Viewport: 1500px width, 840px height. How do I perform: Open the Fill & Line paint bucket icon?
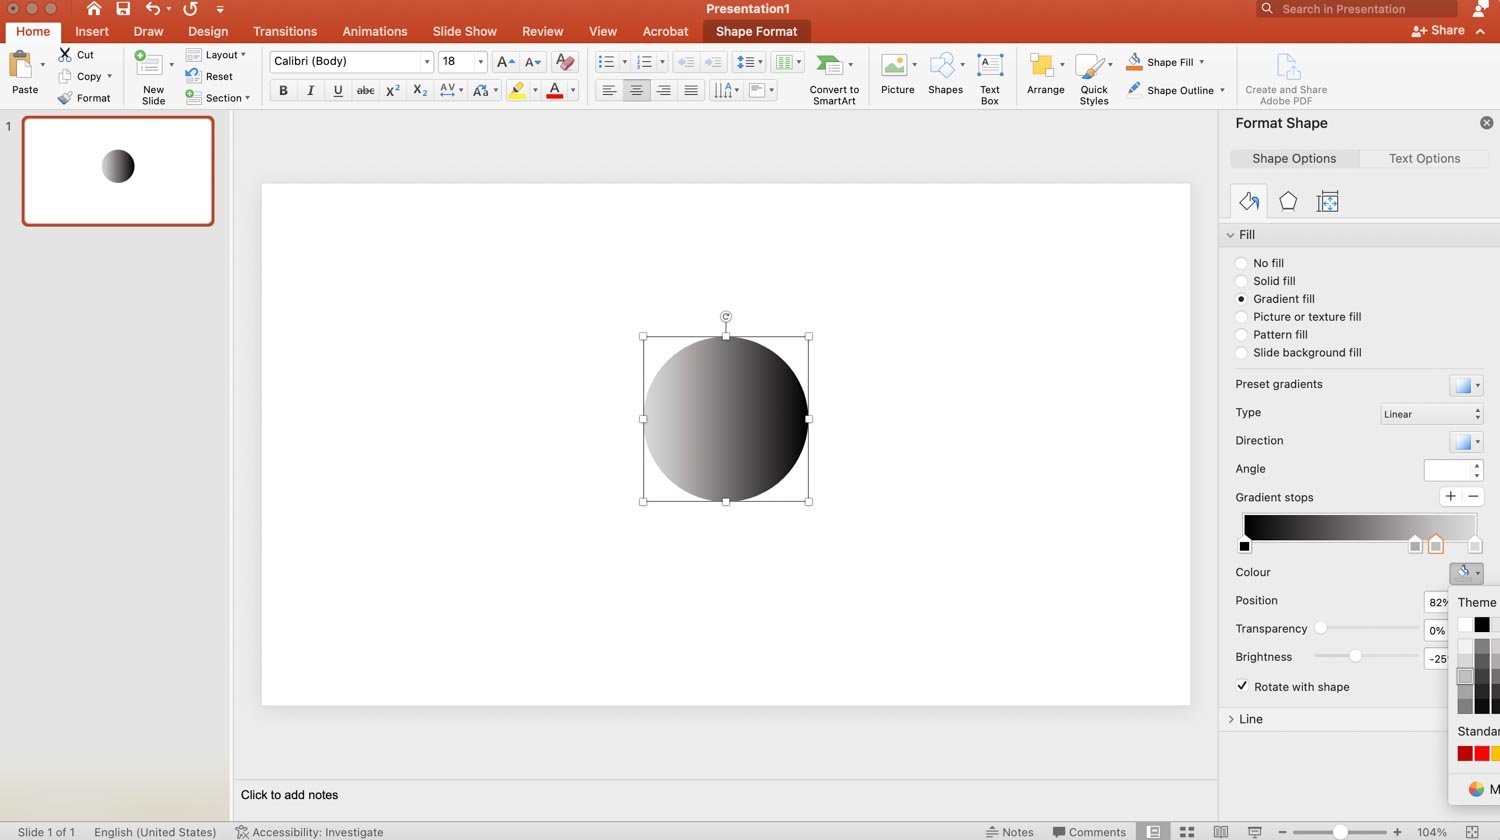point(1247,200)
